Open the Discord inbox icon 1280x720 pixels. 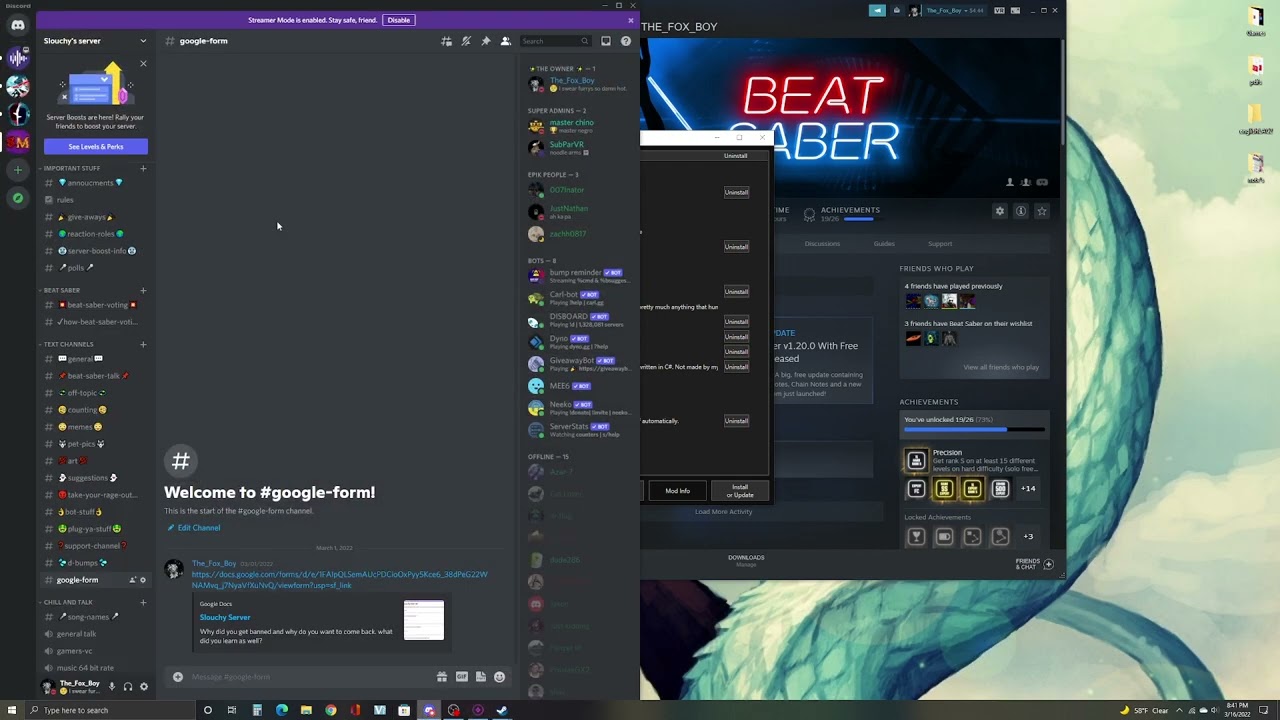click(606, 41)
